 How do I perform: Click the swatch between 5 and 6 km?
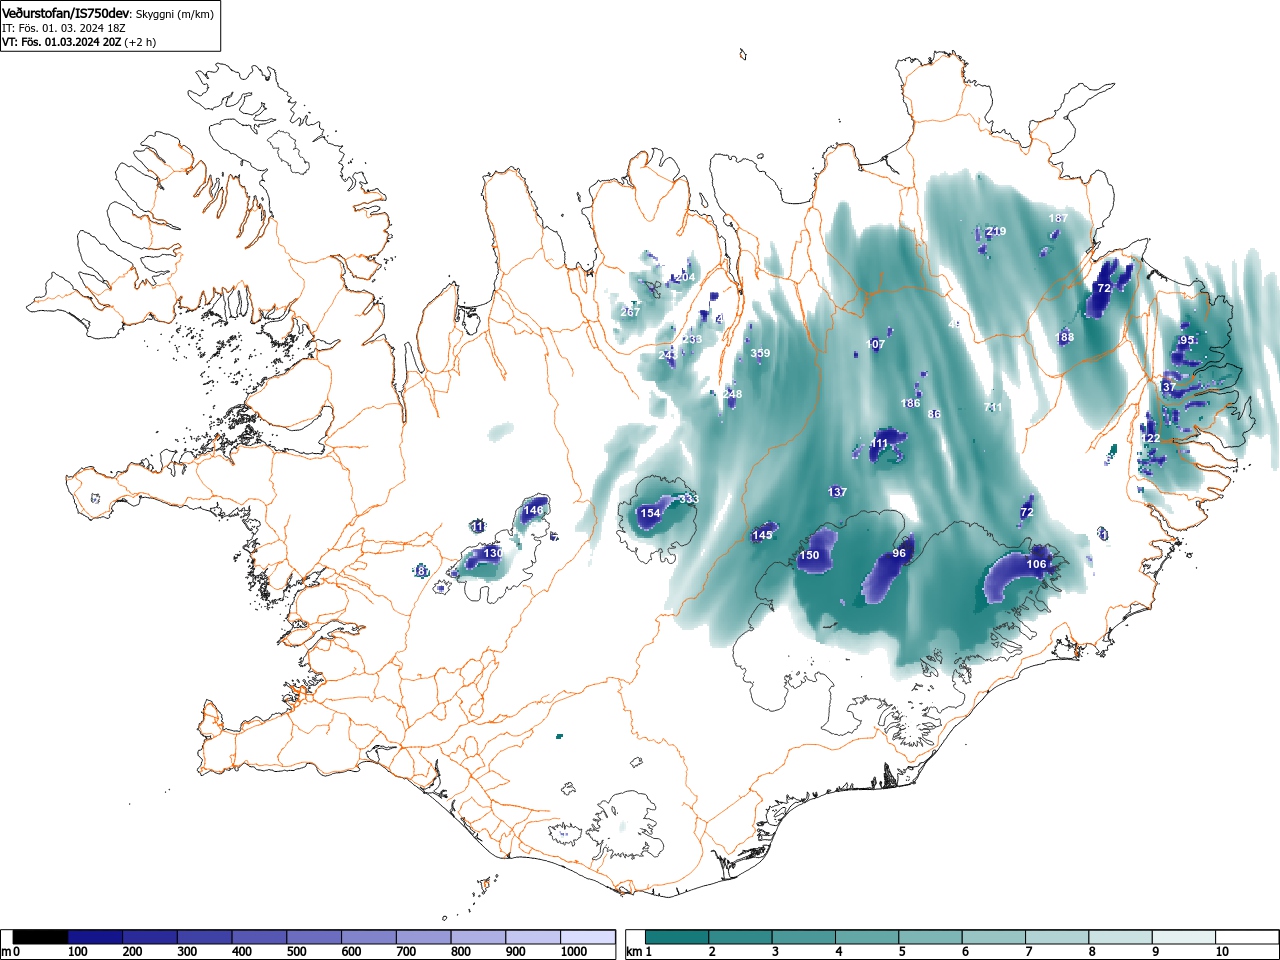[932, 937]
